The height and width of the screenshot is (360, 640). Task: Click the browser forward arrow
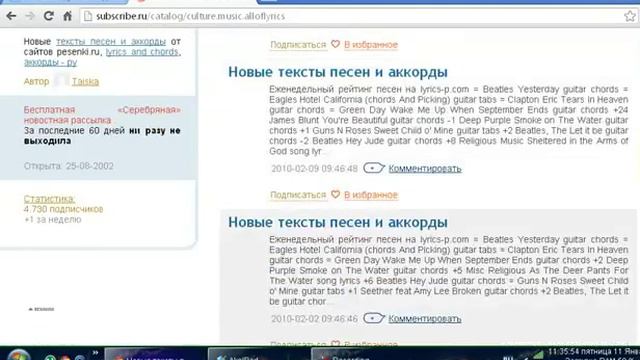tap(30, 16)
